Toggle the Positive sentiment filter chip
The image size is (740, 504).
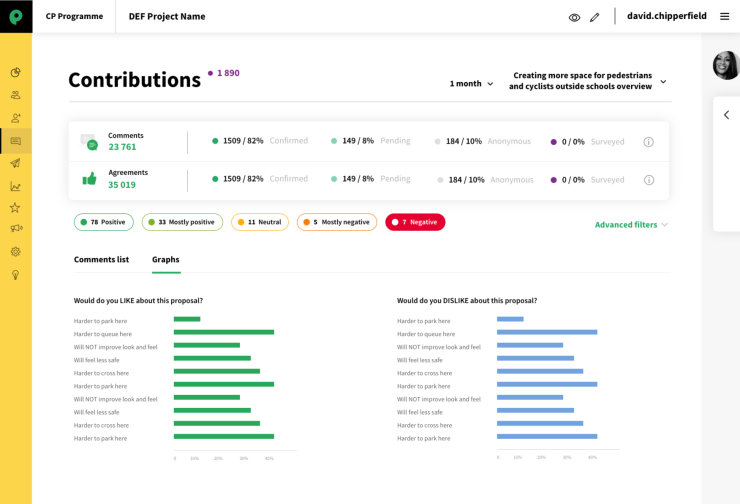click(x=104, y=222)
